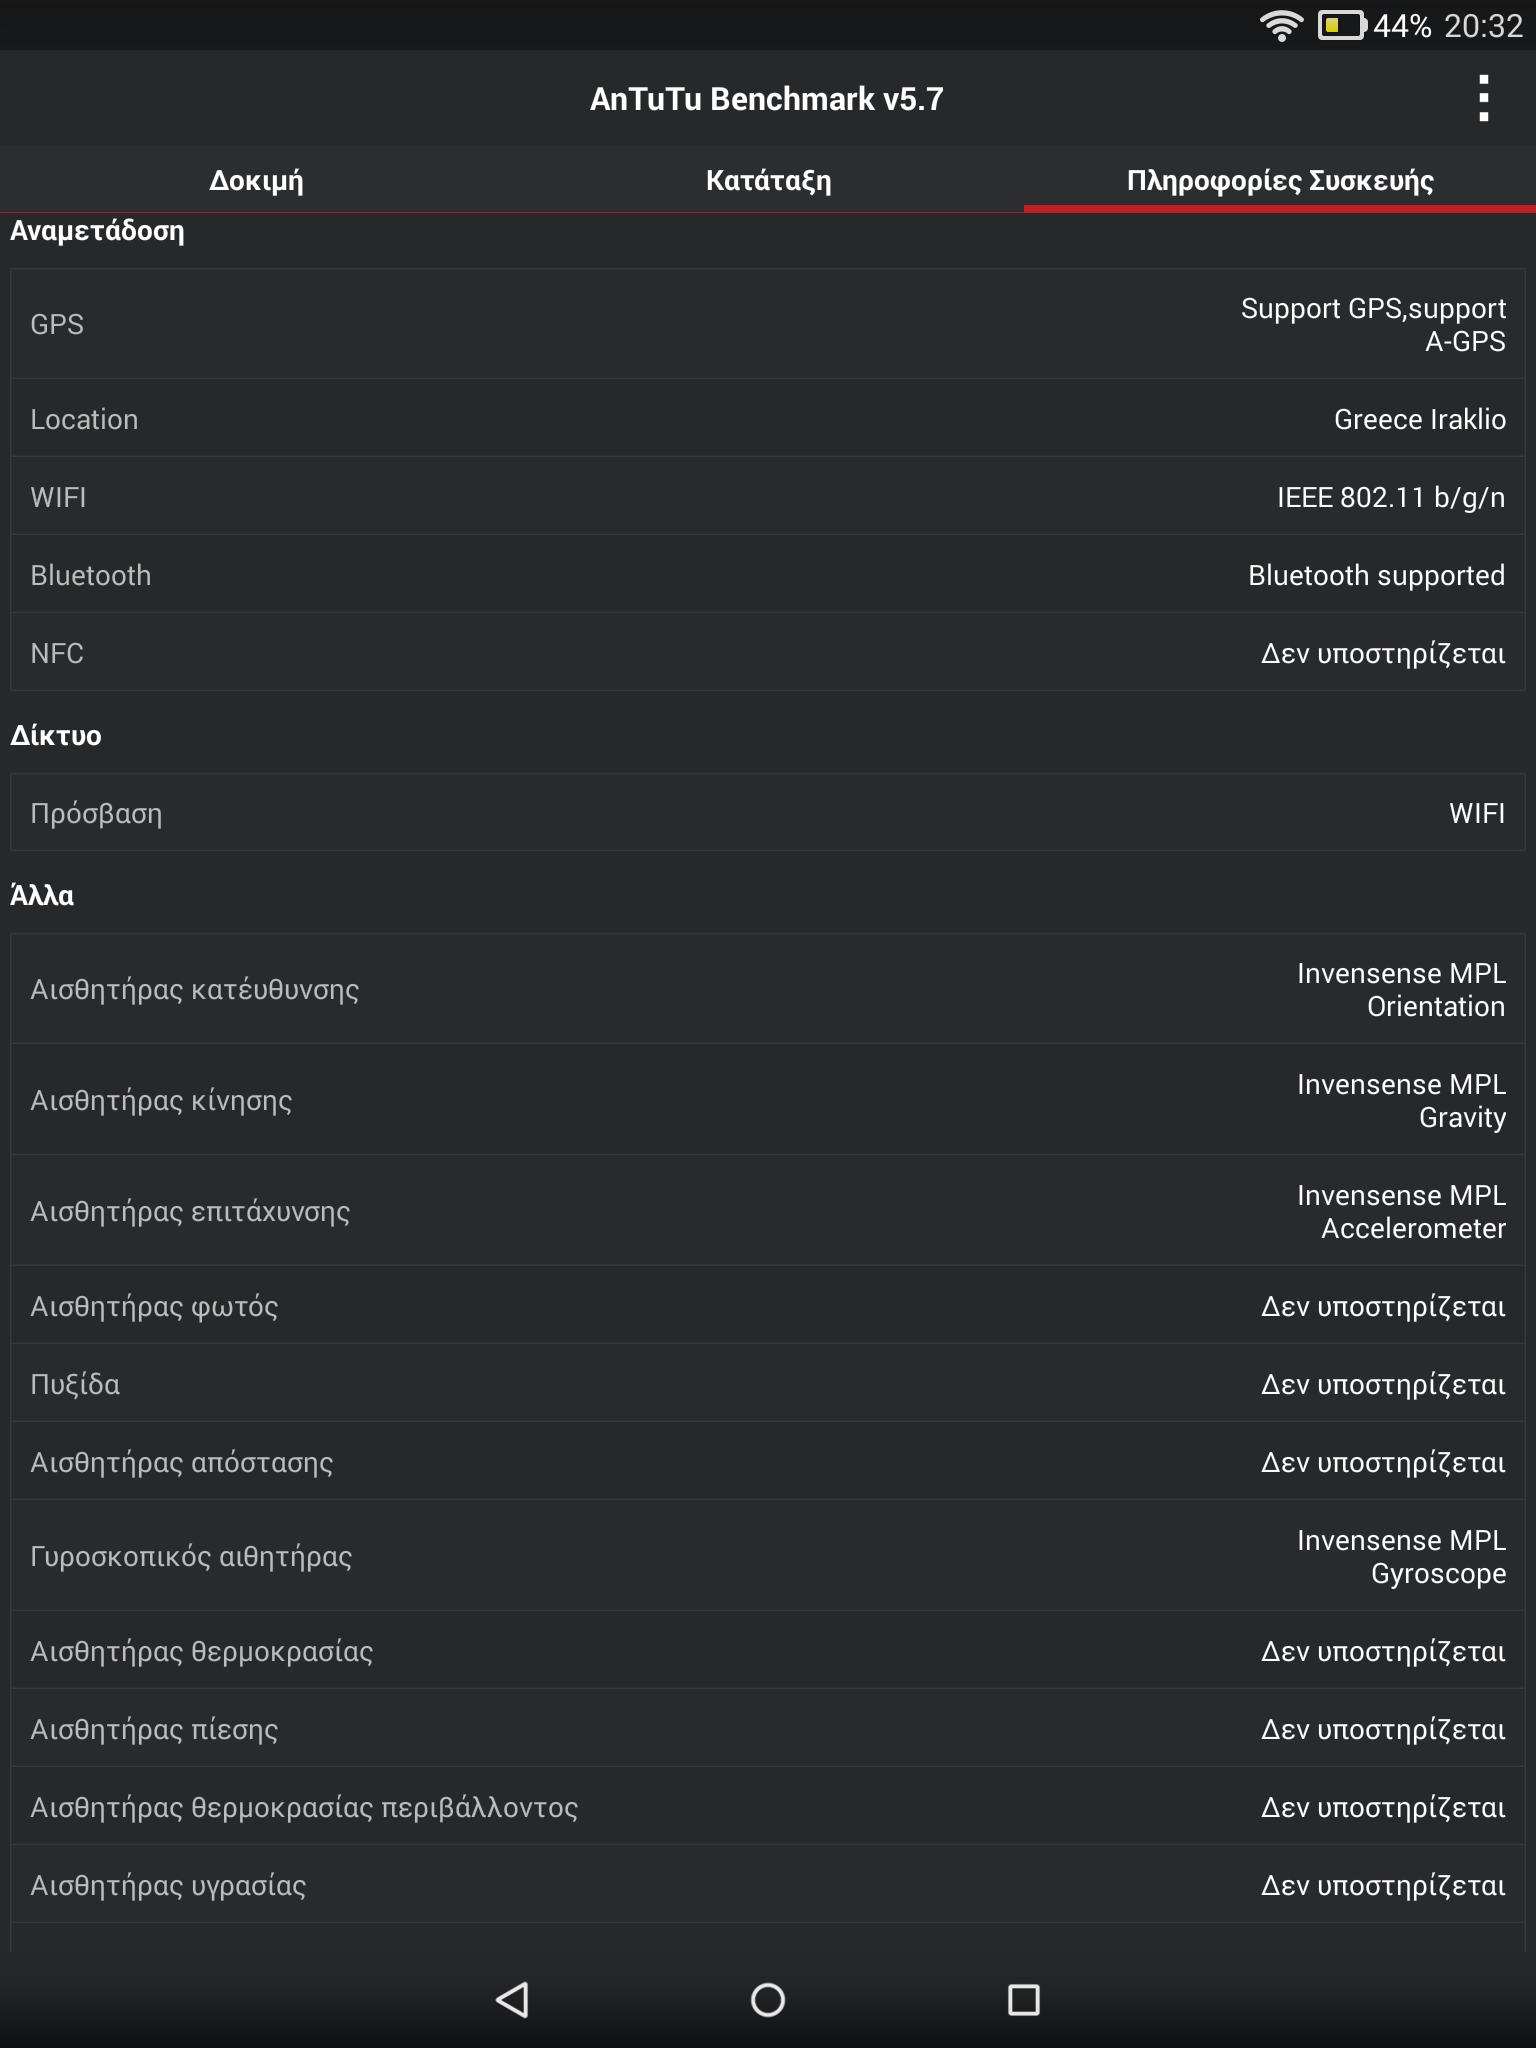
Task: Select the GPS row
Action: click(768, 324)
